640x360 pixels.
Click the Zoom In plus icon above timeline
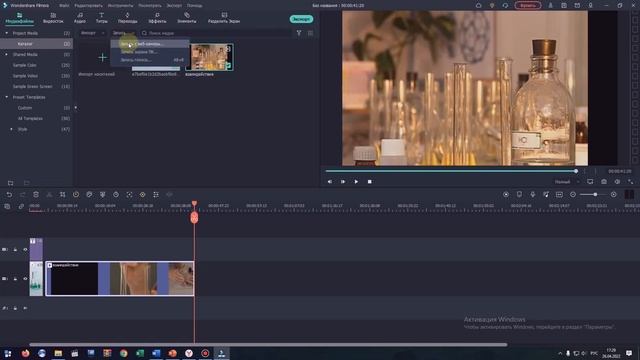pos(613,195)
